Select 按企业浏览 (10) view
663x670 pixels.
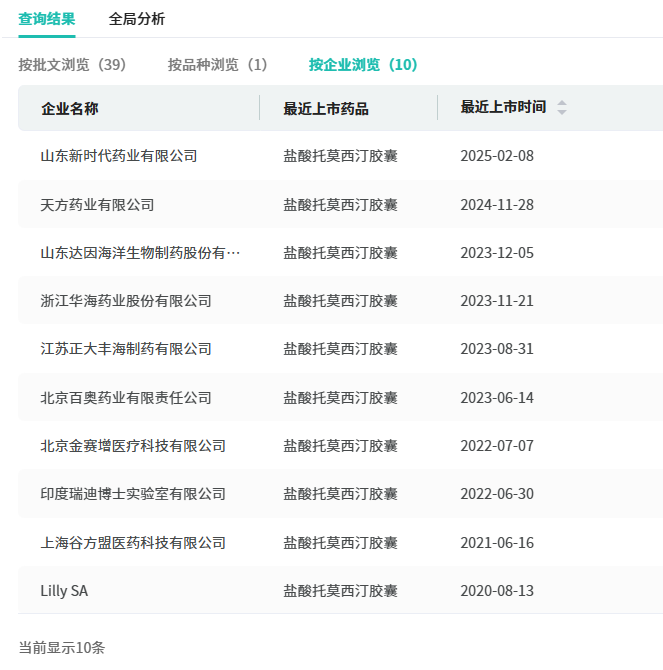click(x=363, y=65)
